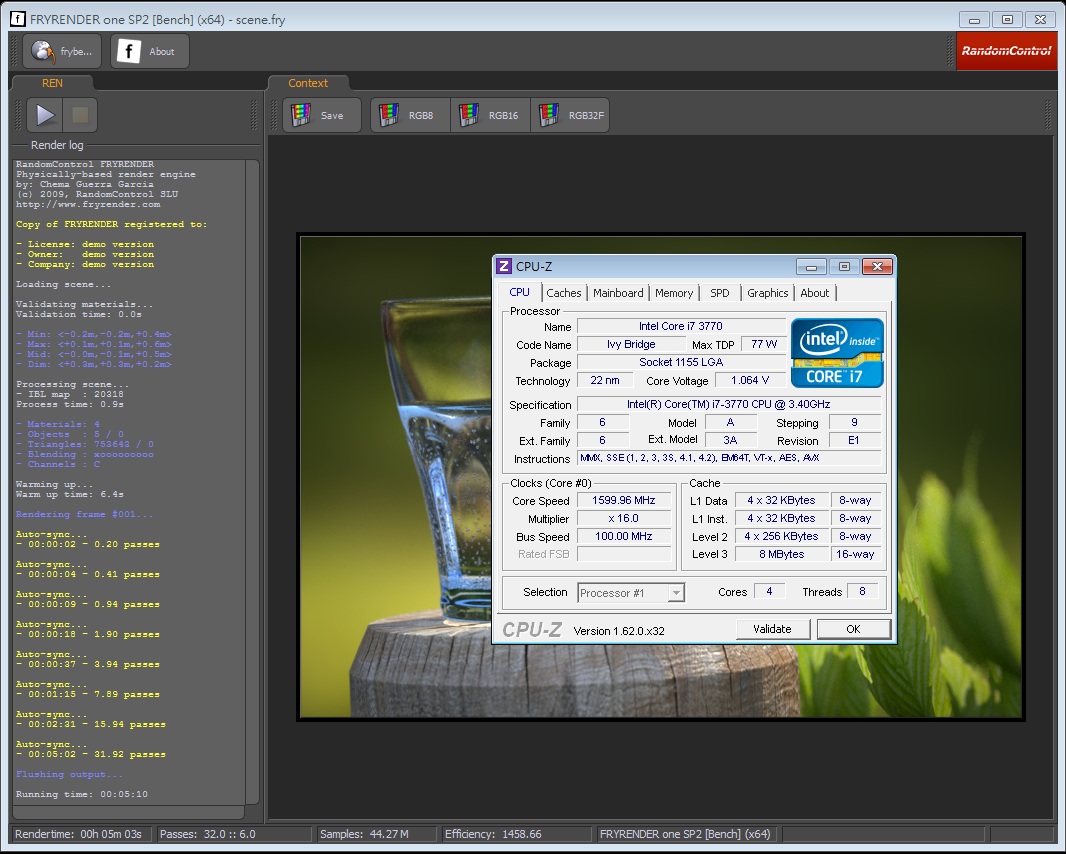
Task: Select RGB32F output format
Action: (x=571, y=115)
